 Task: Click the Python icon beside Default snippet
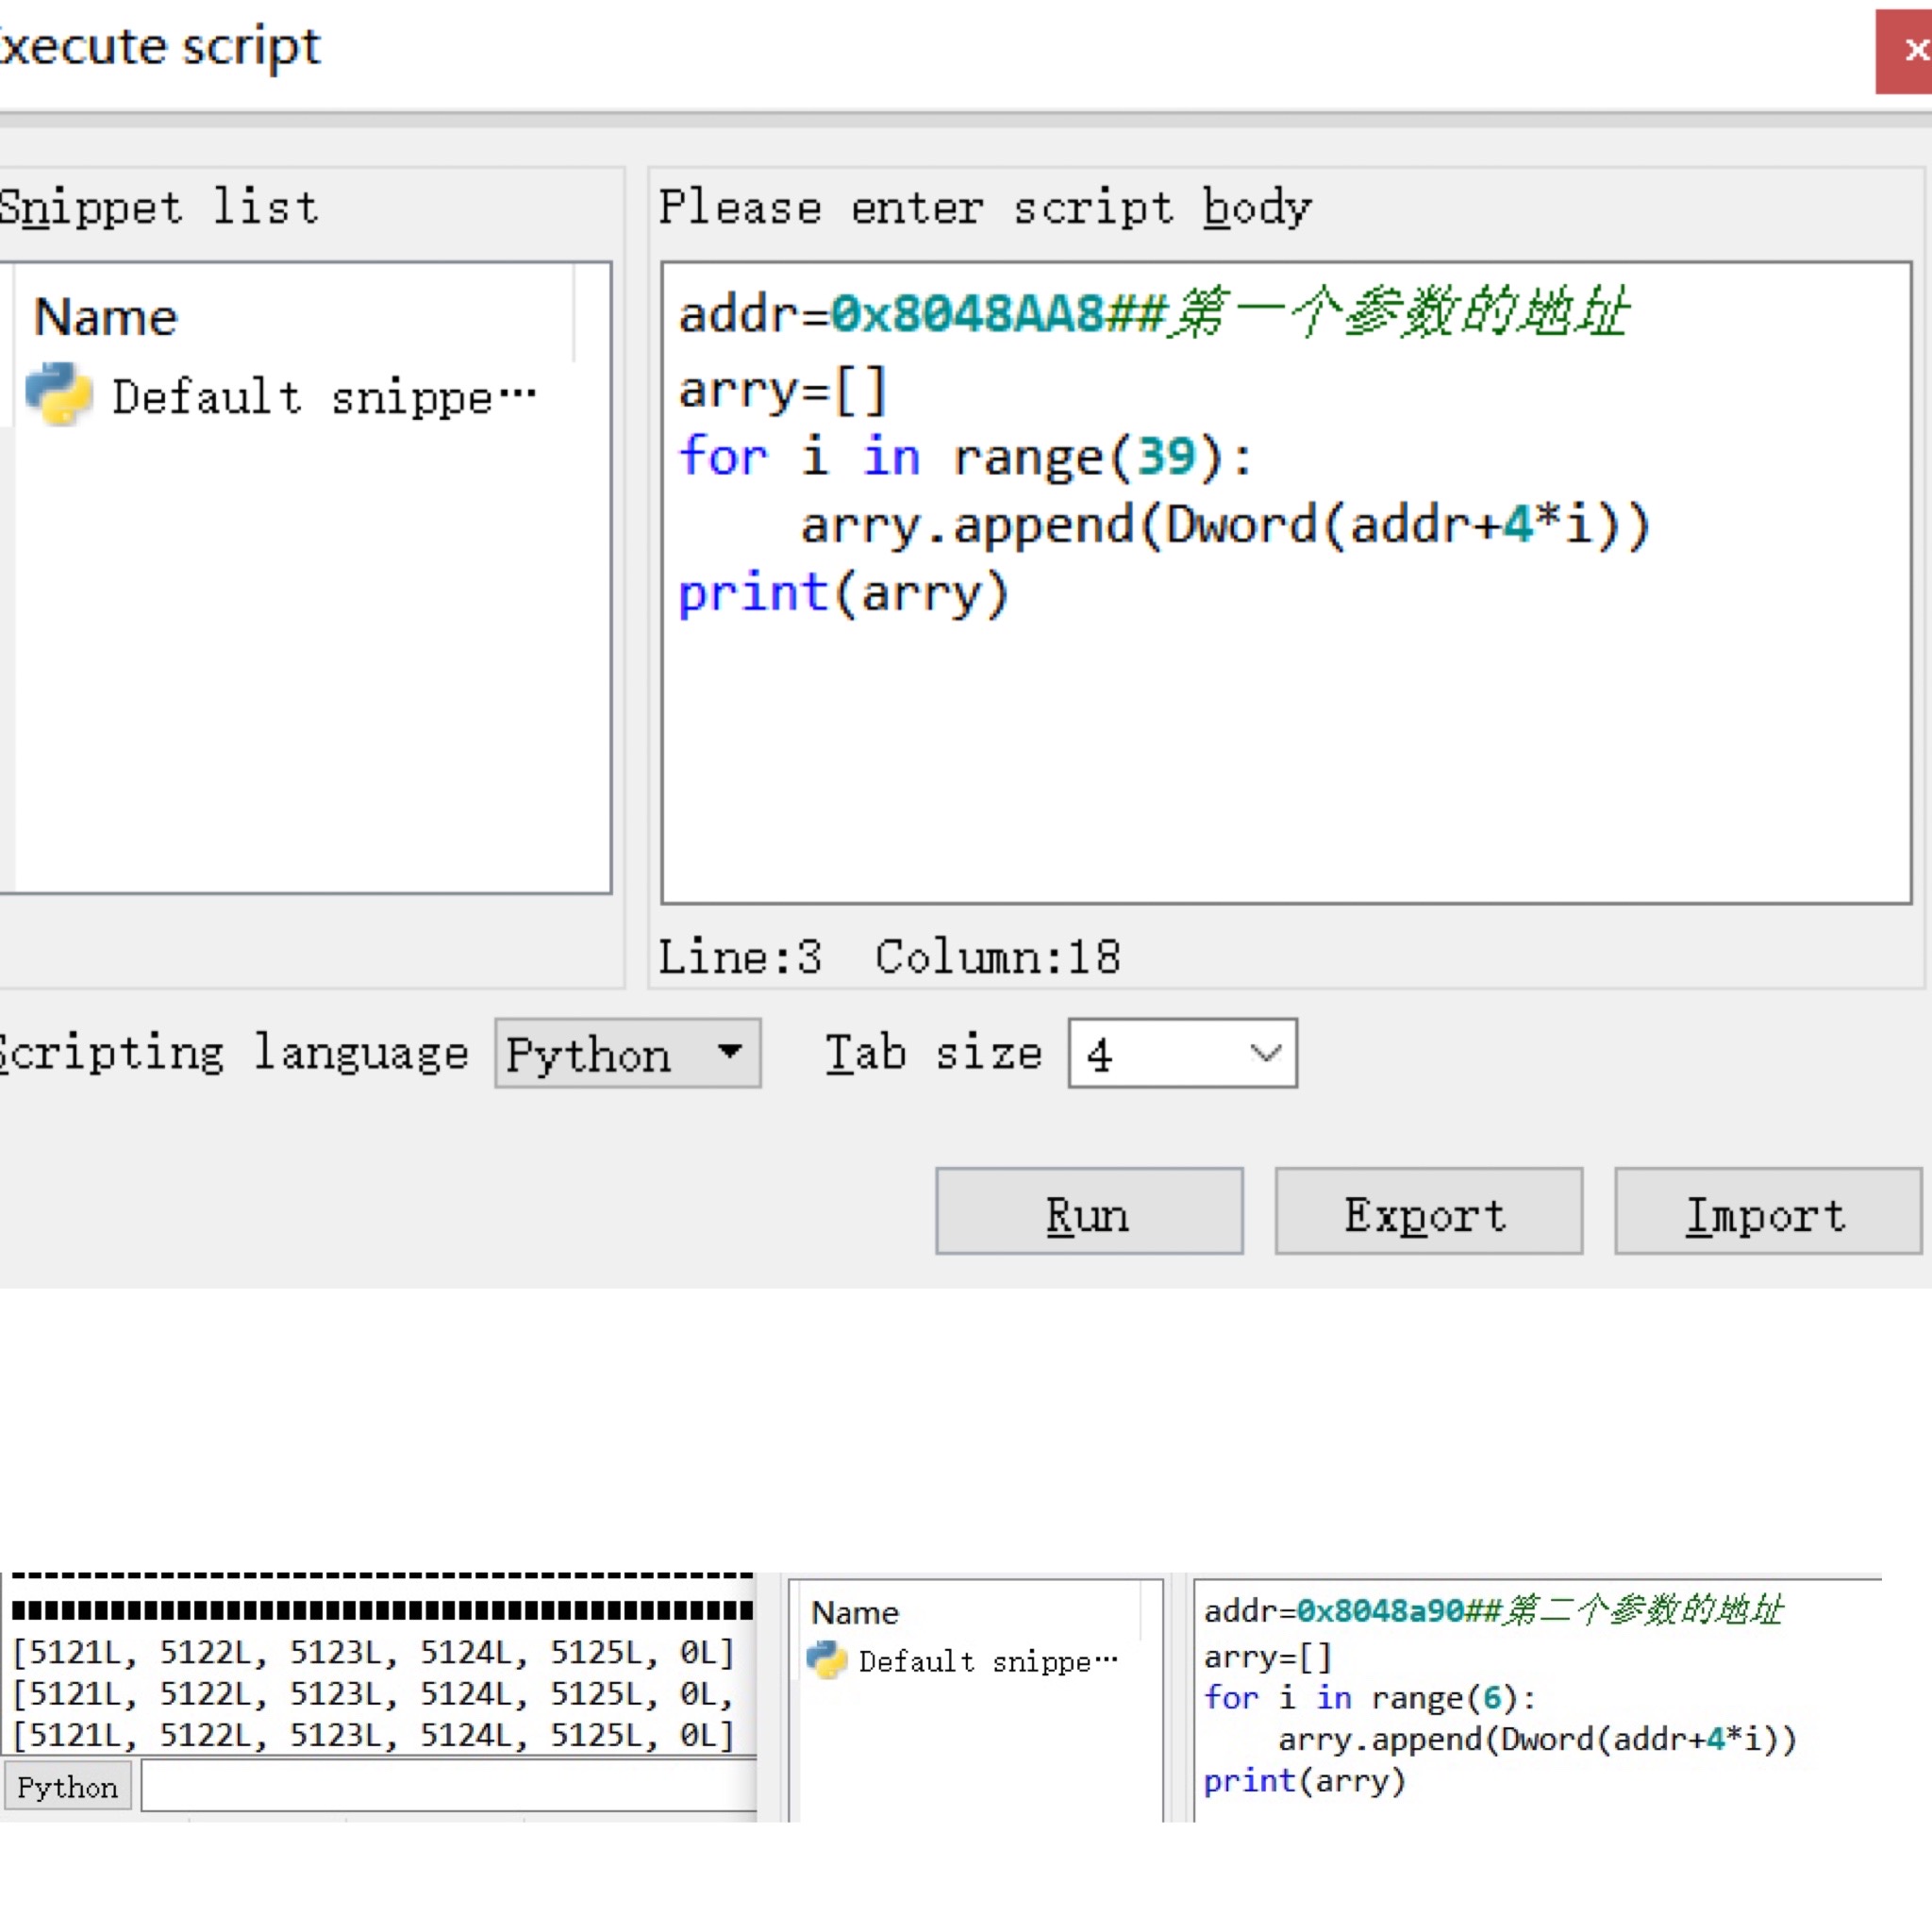58,394
